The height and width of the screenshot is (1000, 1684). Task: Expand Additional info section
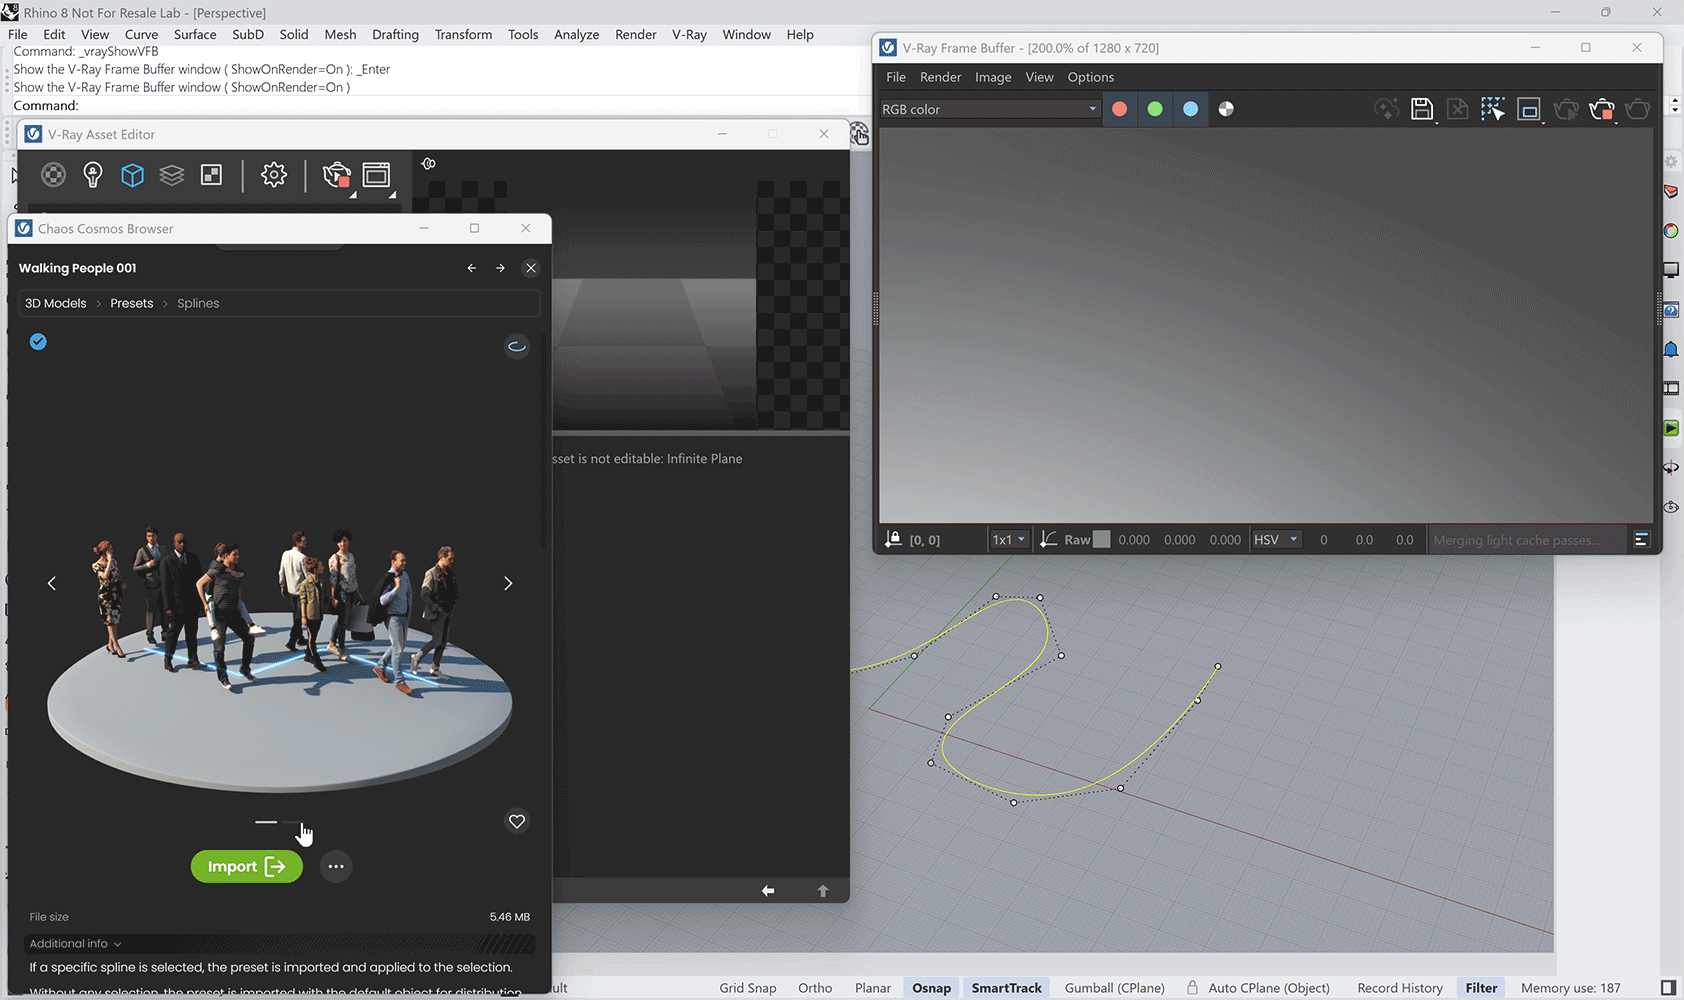click(76, 943)
